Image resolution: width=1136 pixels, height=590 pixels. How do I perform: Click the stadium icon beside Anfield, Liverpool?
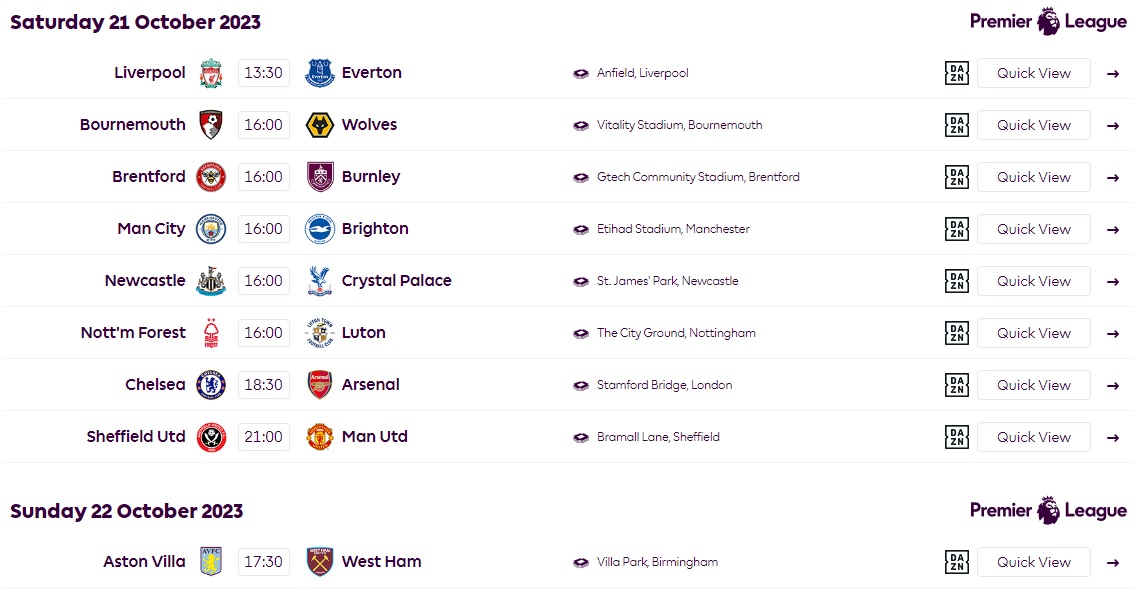(580, 73)
